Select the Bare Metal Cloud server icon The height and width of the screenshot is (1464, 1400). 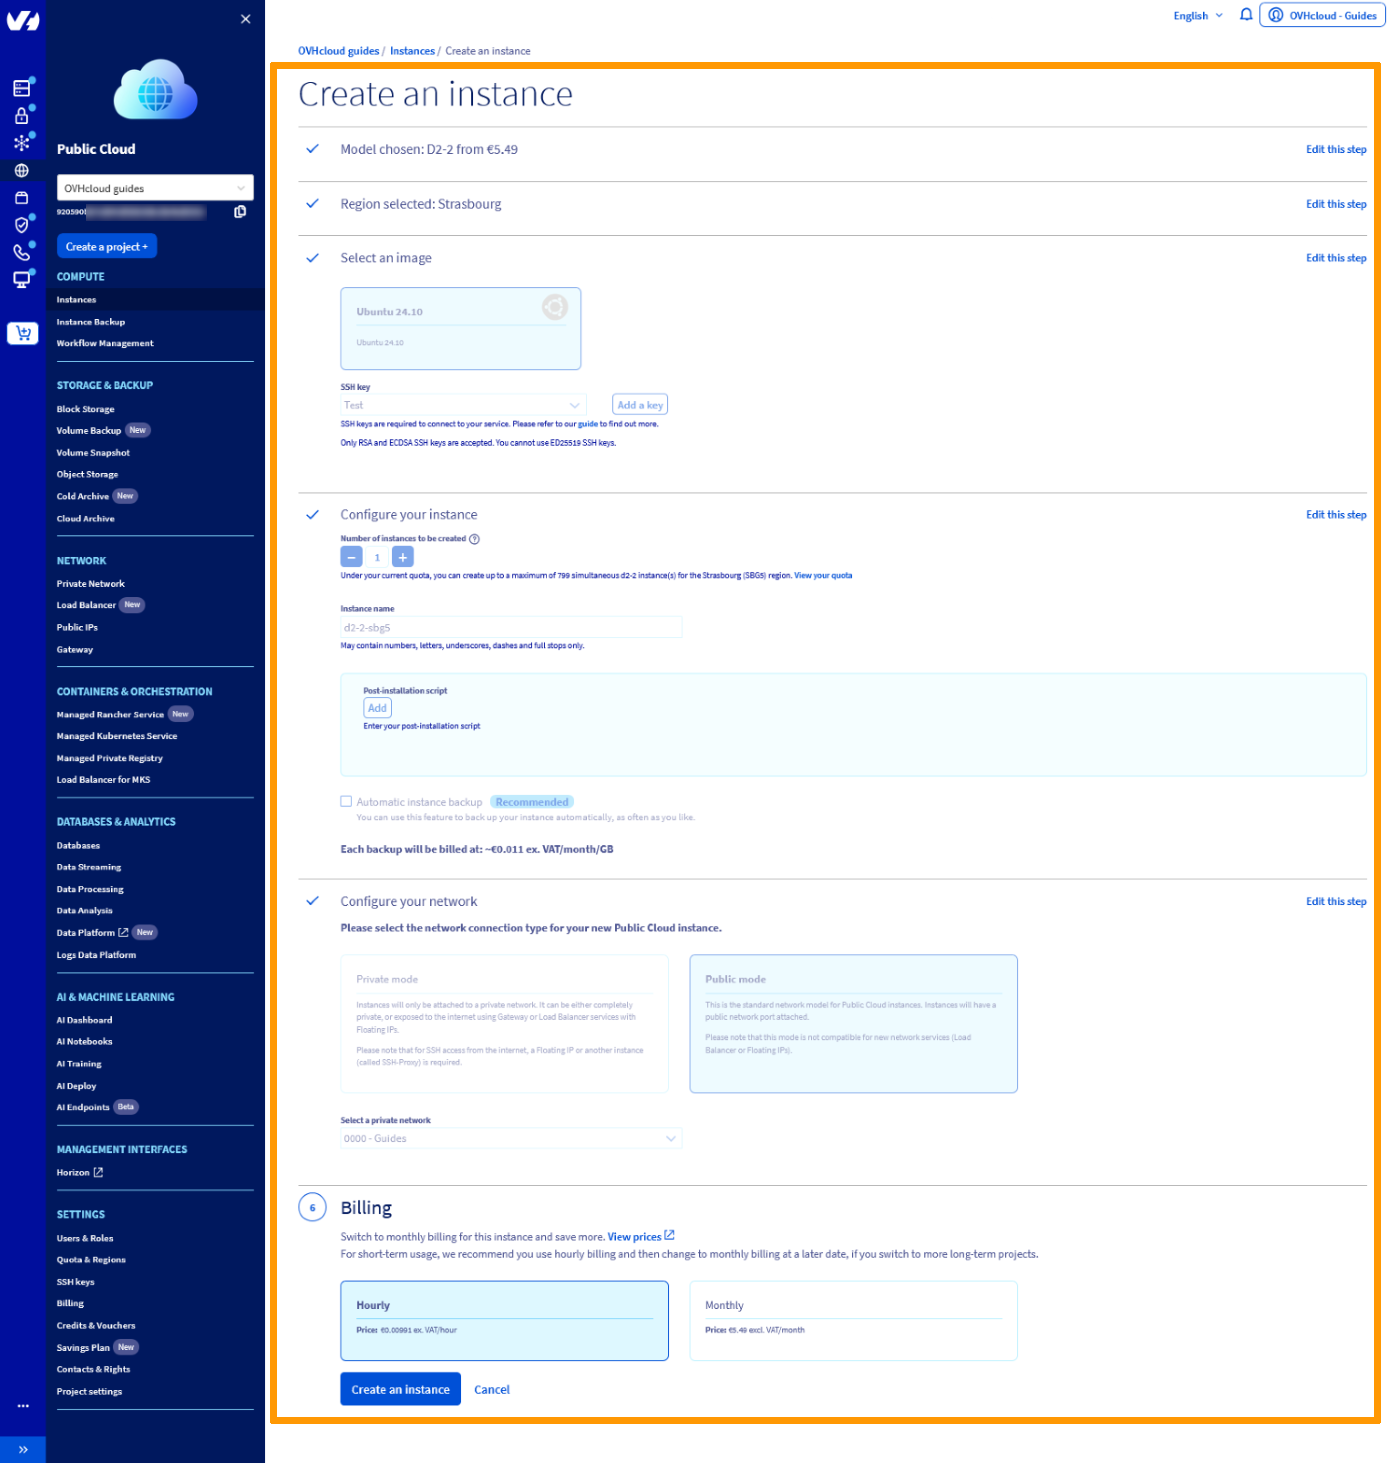coord(22,87)
